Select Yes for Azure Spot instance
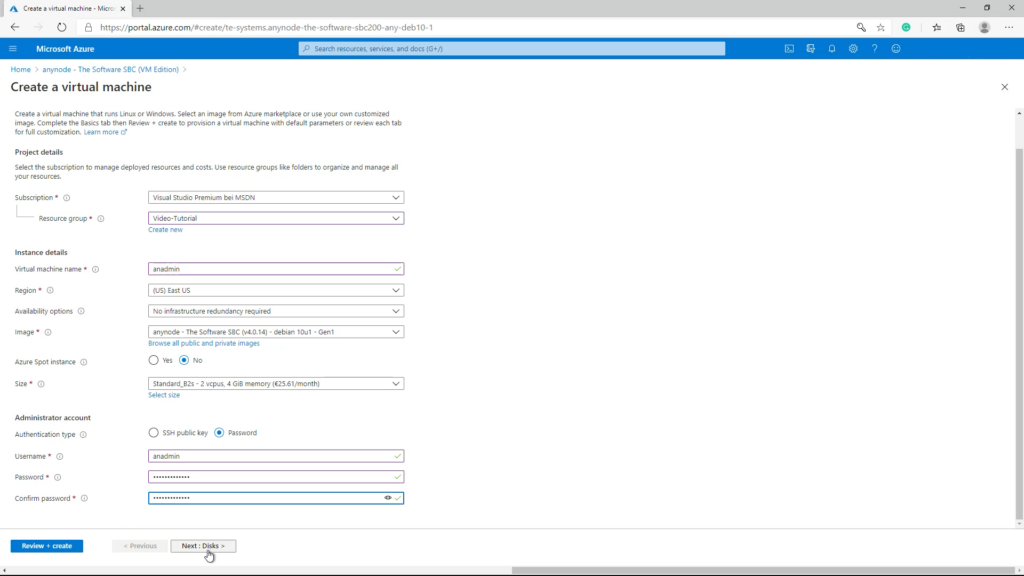 153,360
